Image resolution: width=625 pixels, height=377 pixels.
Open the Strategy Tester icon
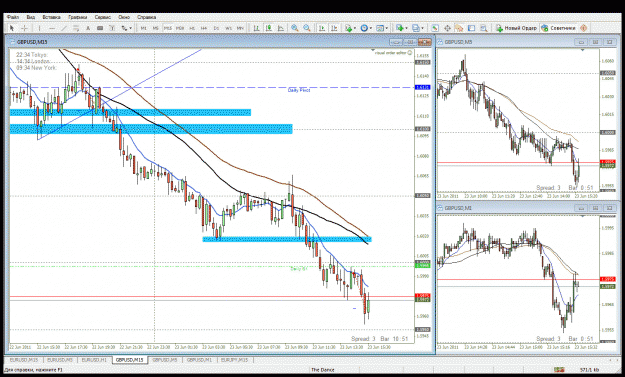pyautogui.click(x=483, y=28)
